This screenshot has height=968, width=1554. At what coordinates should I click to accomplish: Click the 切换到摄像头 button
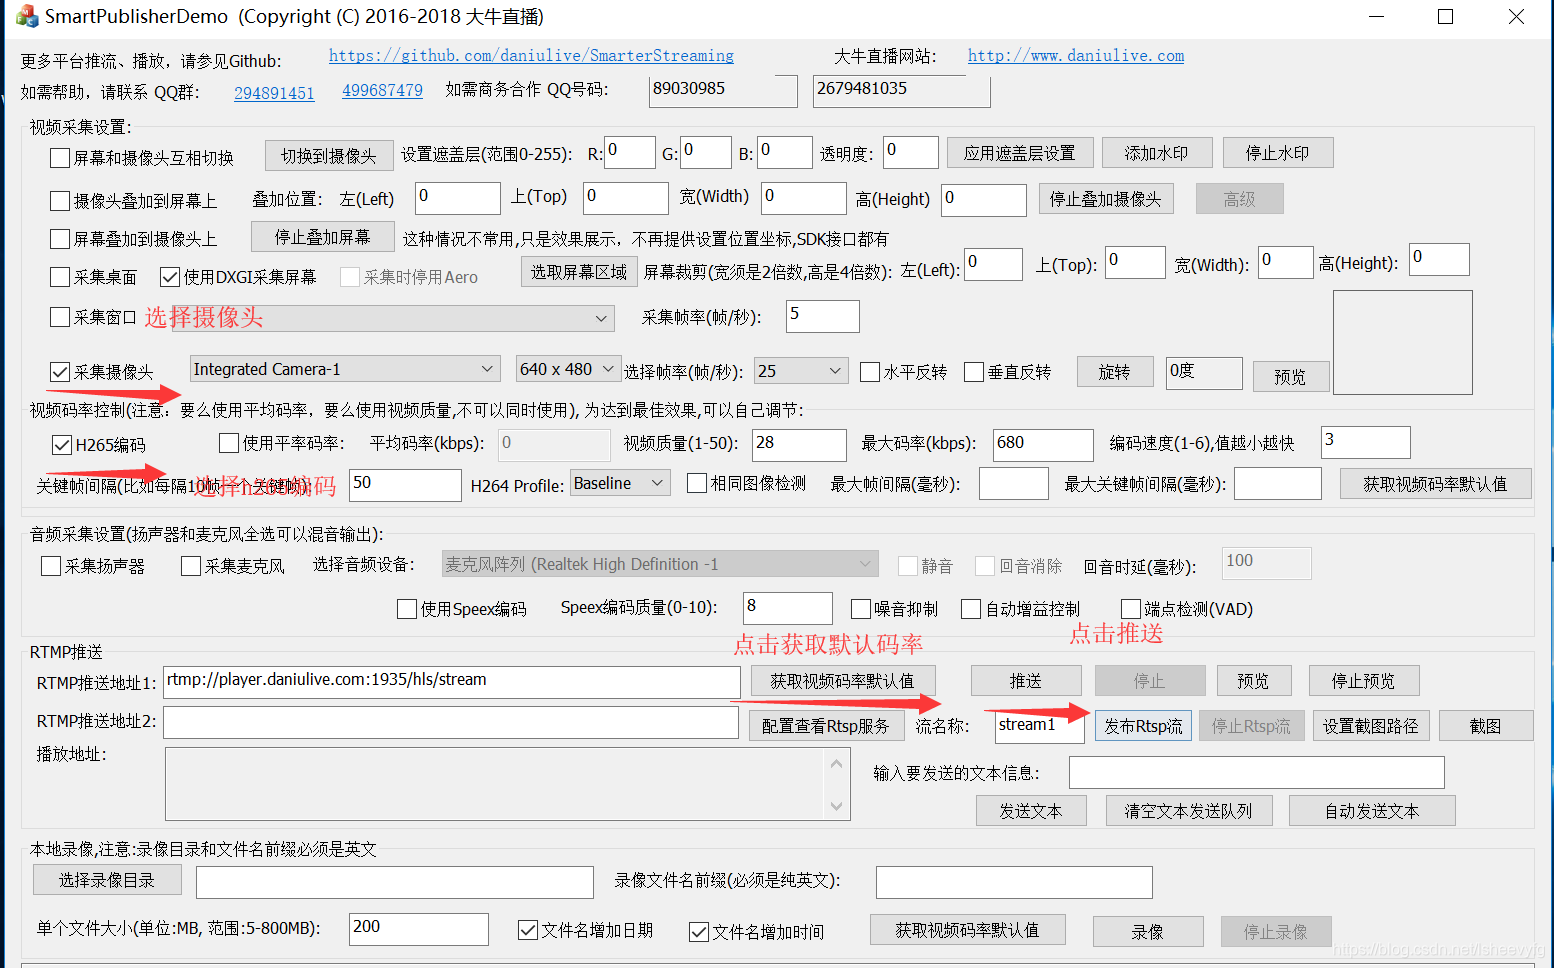tap(329, 155)
